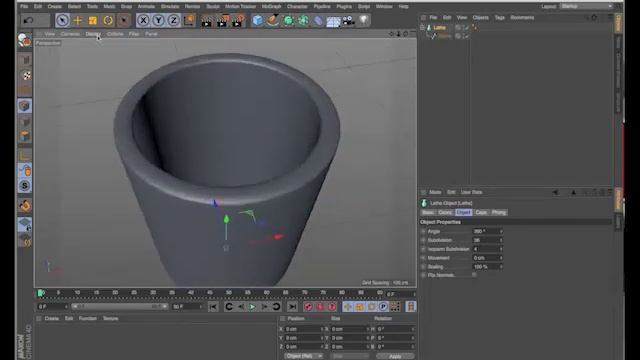
Task: Select Model mode cube icon
Action: click(x=25, y=106)
